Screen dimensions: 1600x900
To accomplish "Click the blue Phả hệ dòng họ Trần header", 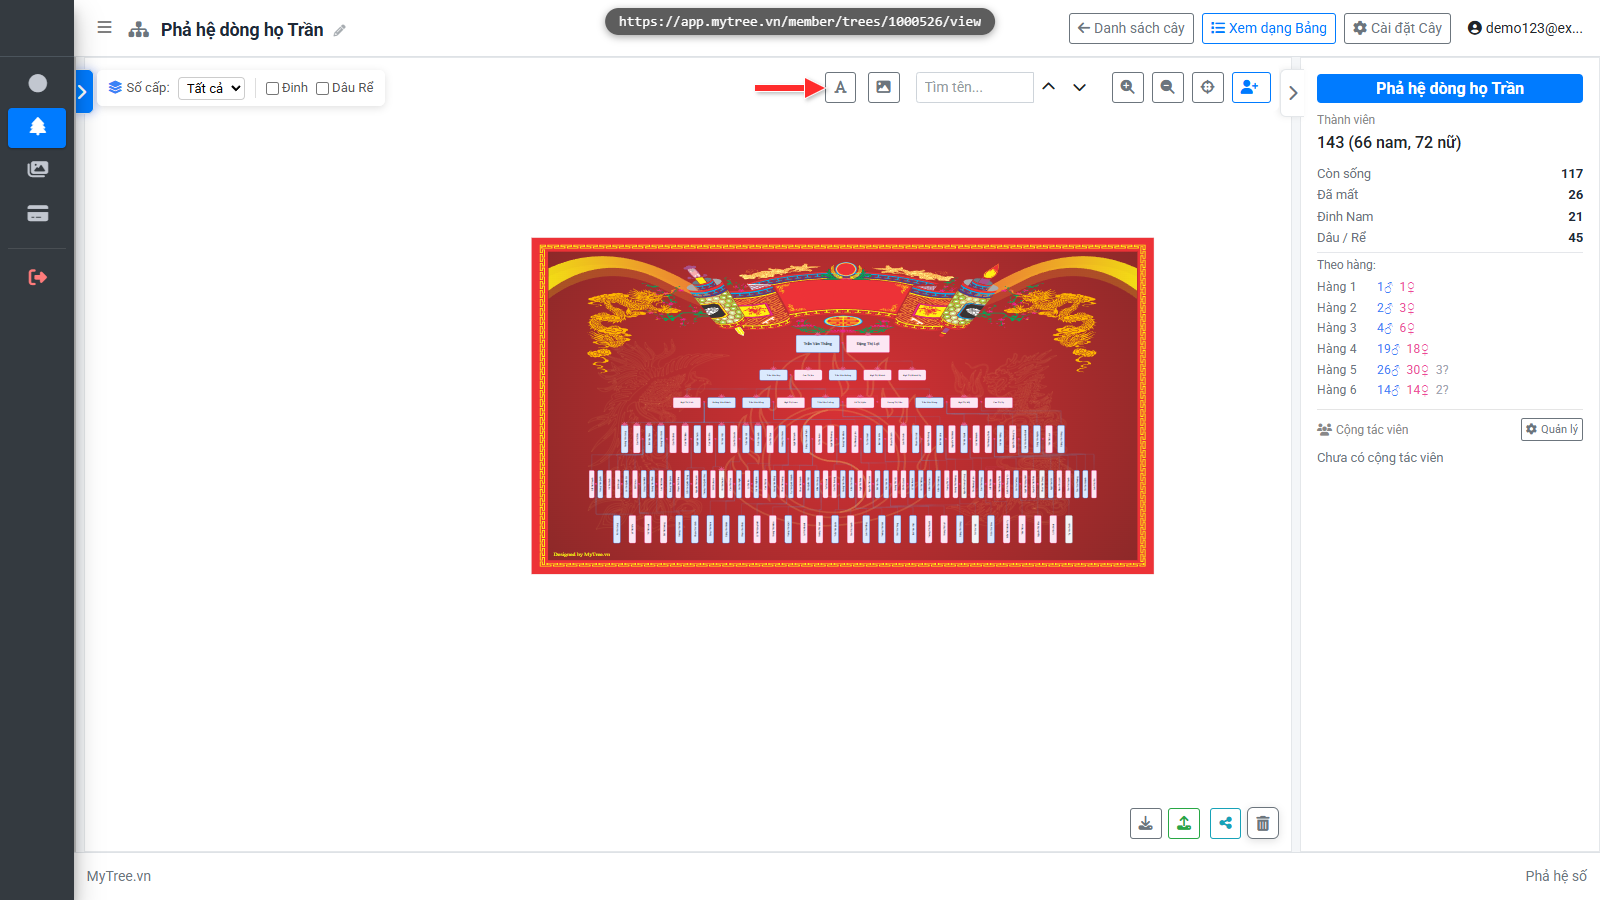I will [x=1450, y=88].
